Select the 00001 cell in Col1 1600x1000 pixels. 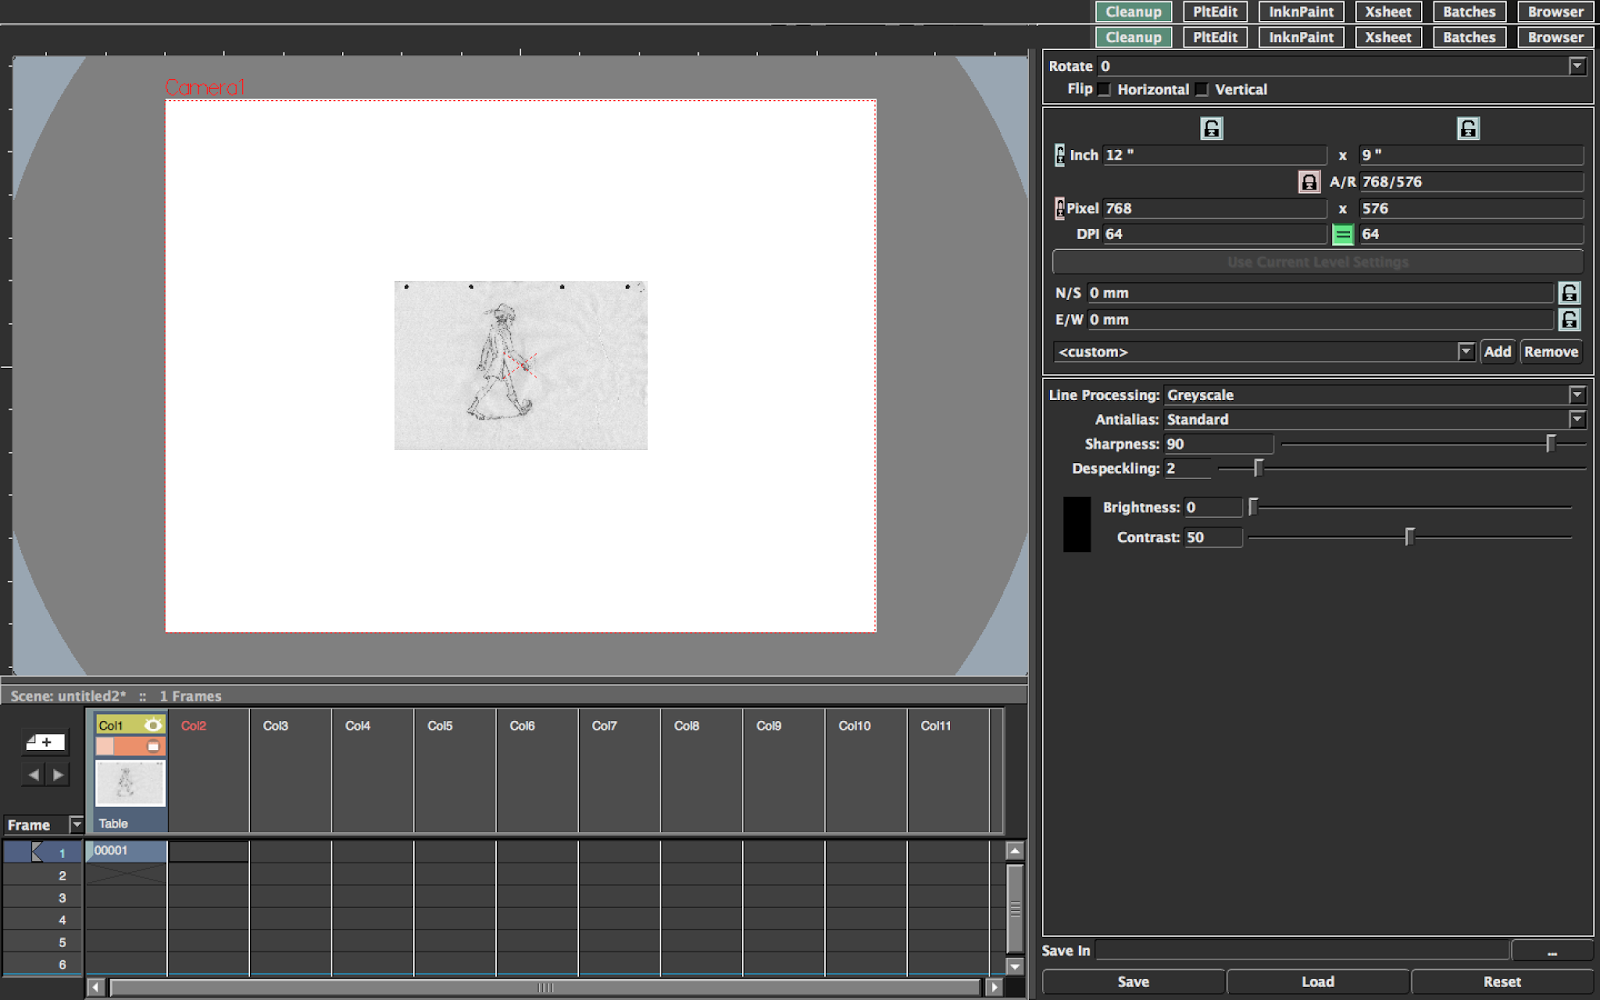coord(127,851)
